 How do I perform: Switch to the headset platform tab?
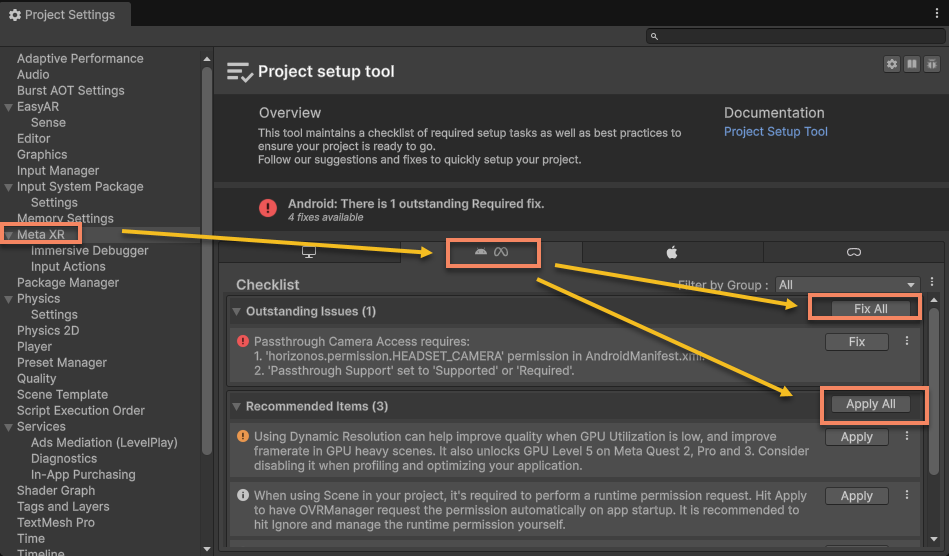(x=853, y=252)
